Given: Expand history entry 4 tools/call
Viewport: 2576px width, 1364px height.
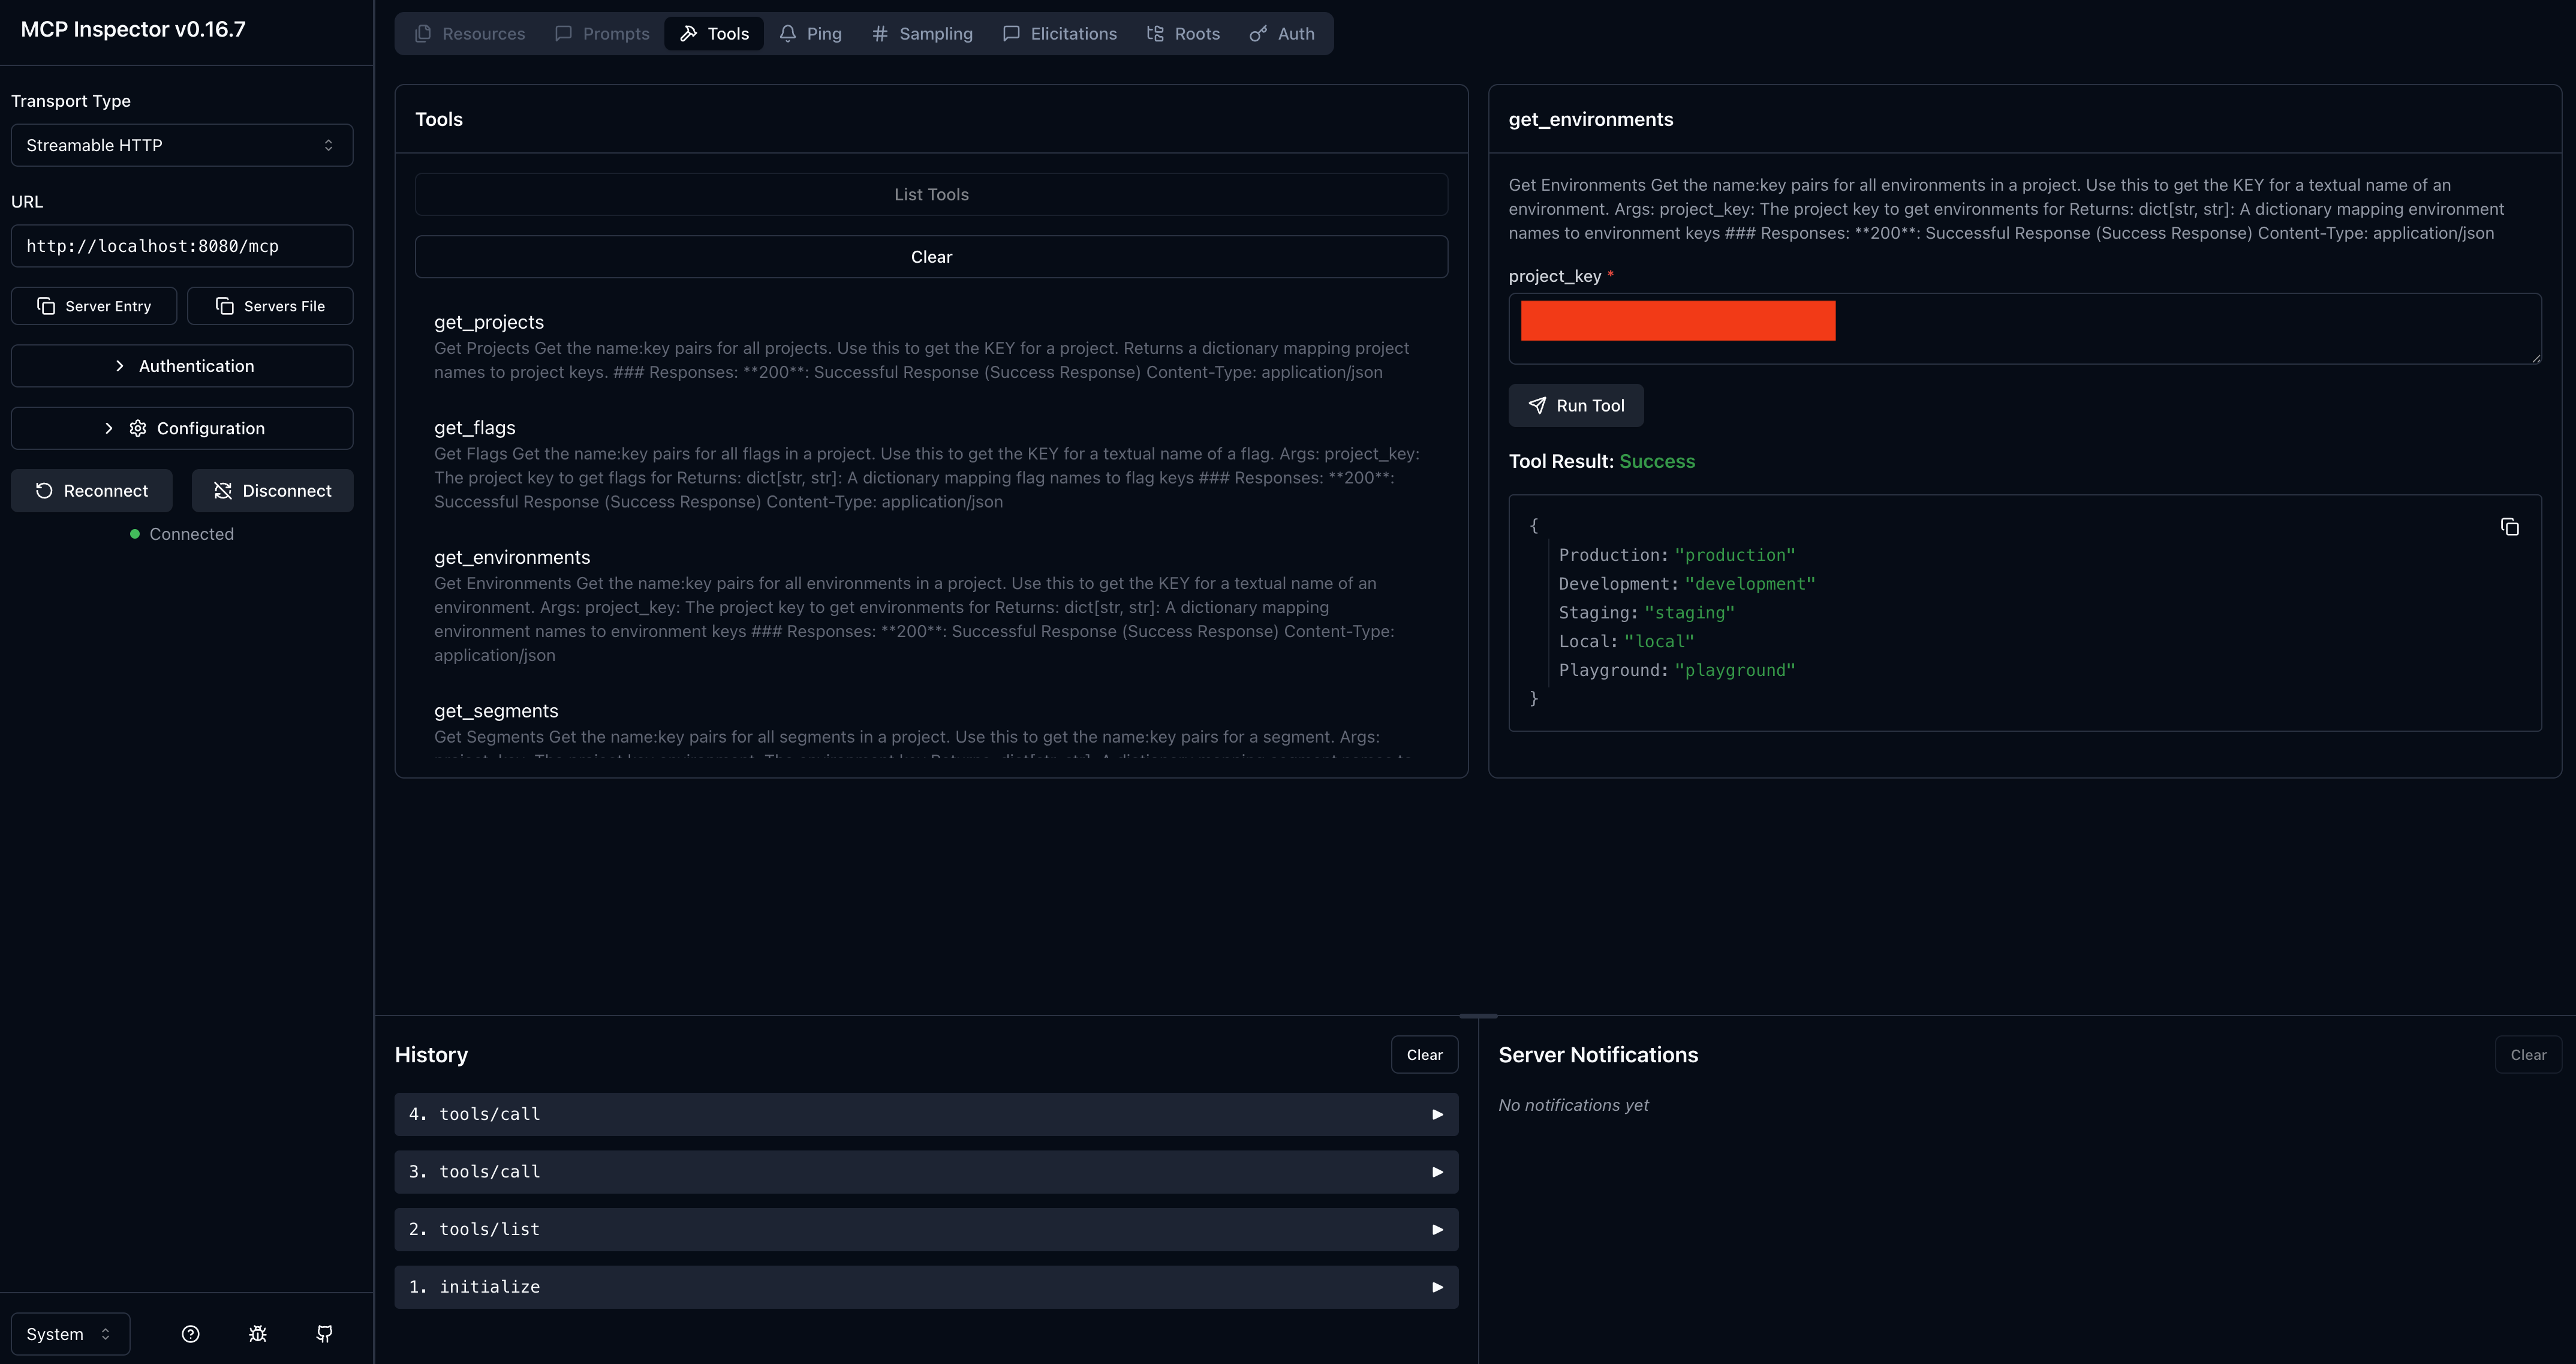Looking at the screenshot, I should pos(926,1114).
